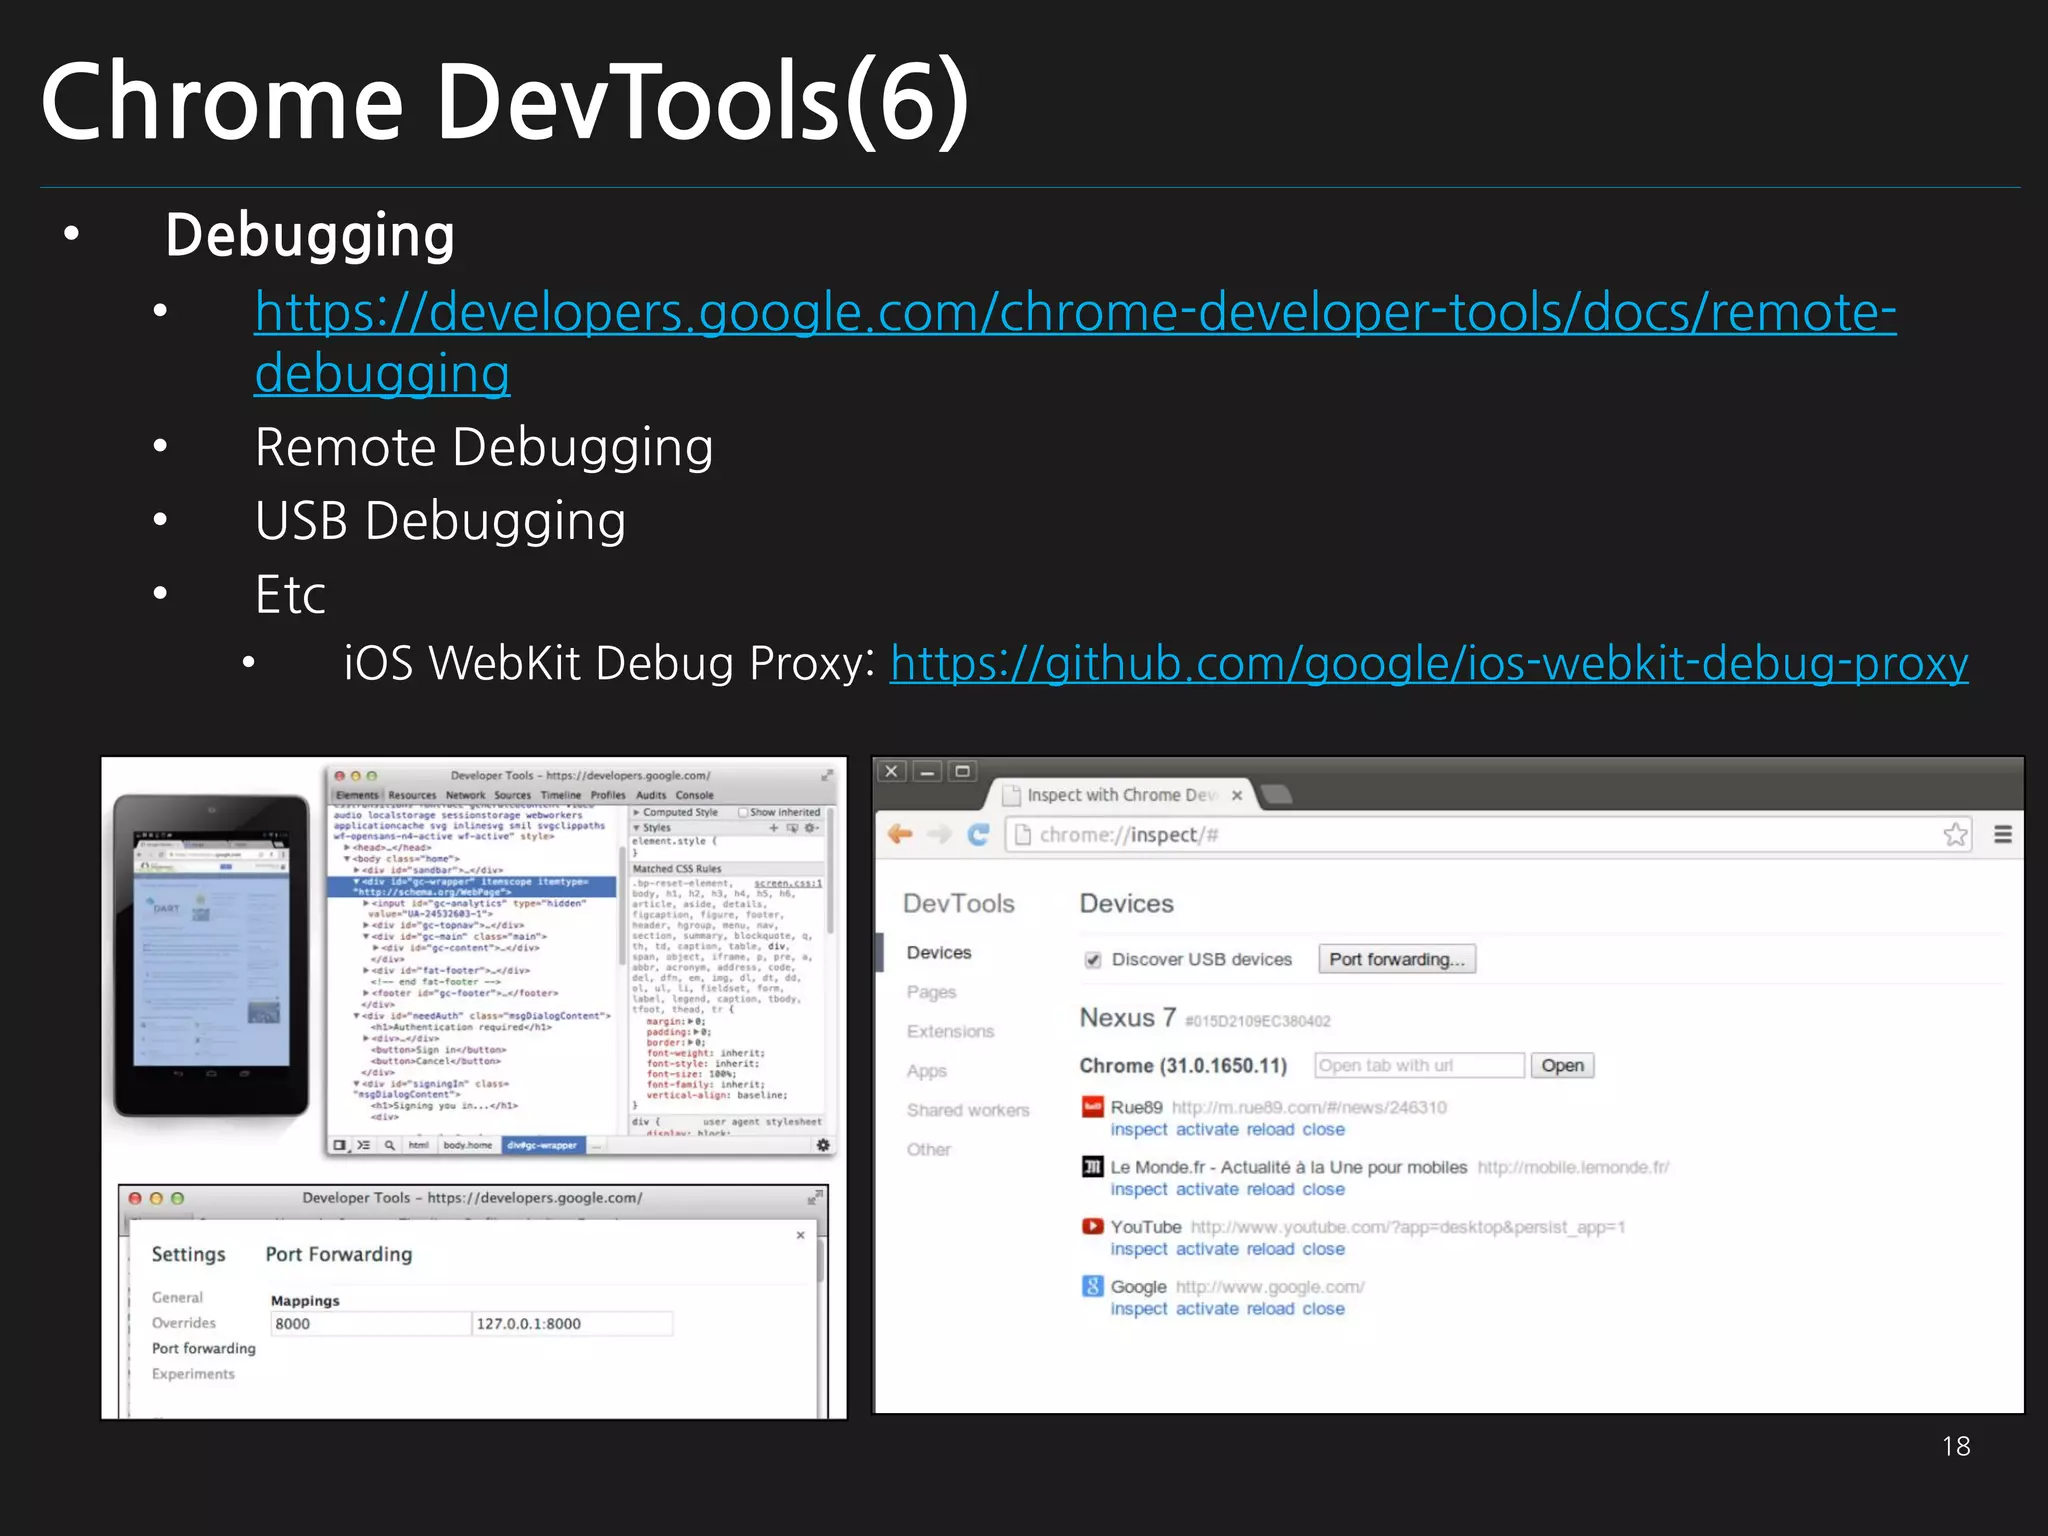Collapse the Styles section

pyautogui.click(x=637, y=828)
